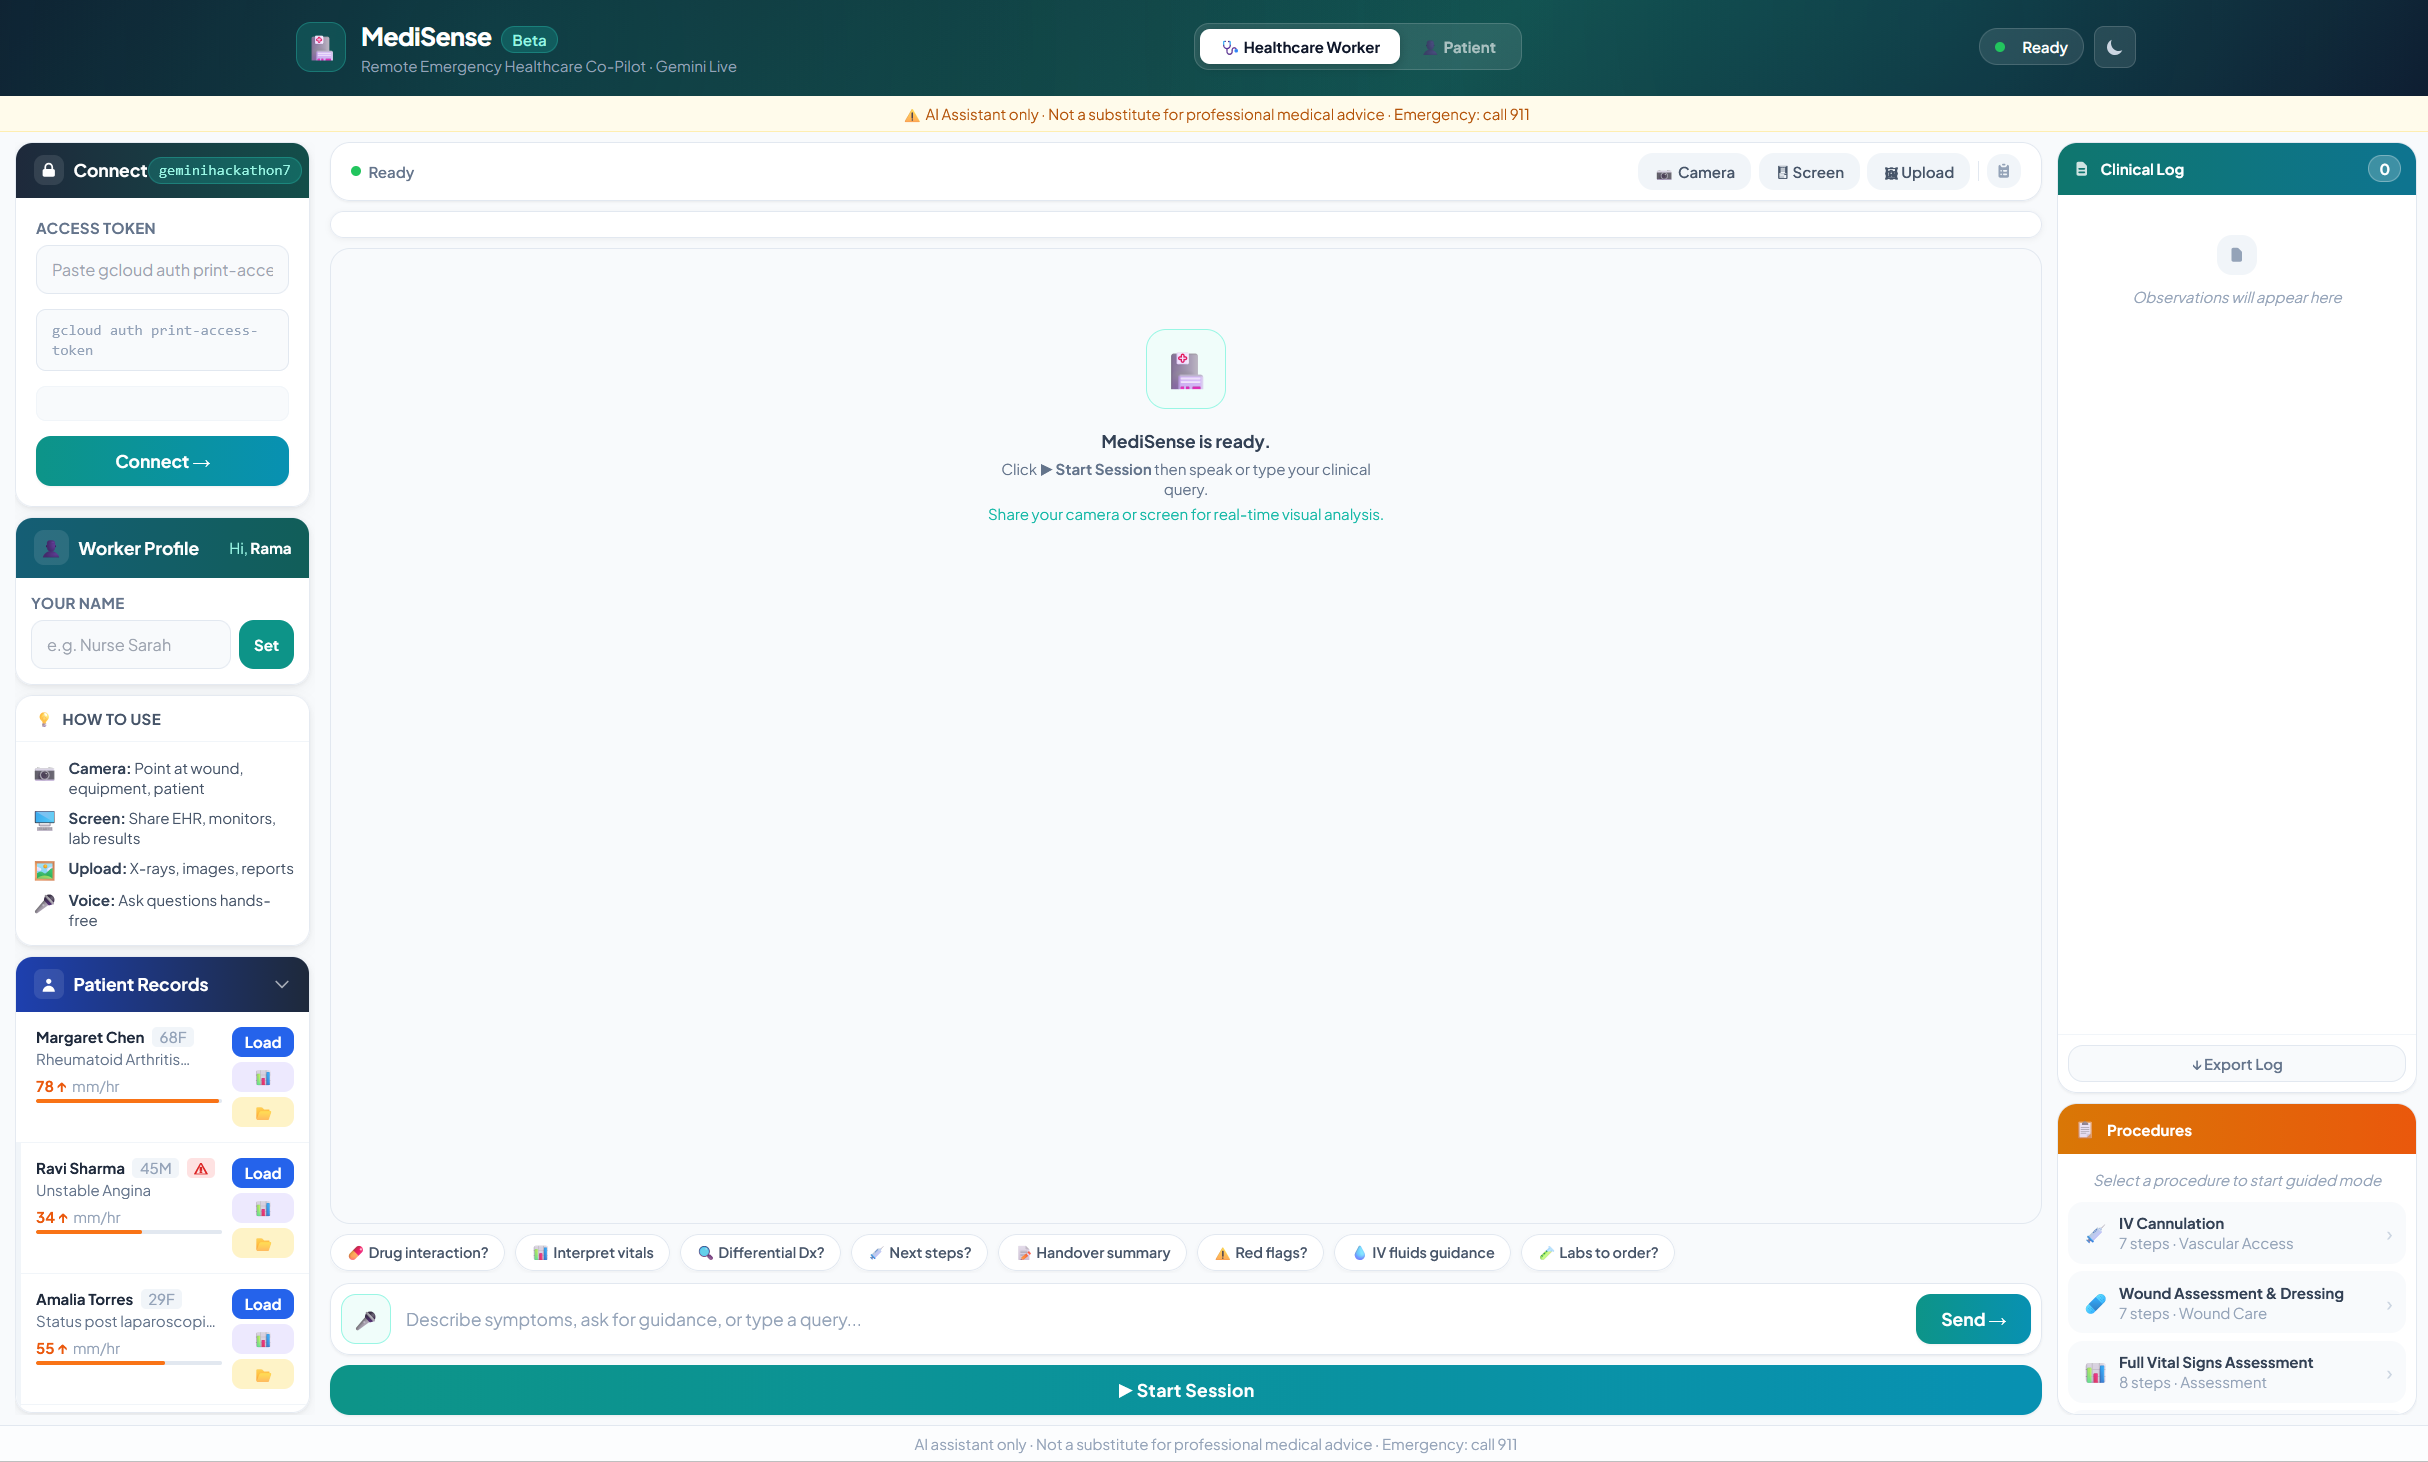The image size is (2428, 1462).
Task: Select the Differential Dx? quick prompt
Action: coord(760,1253)
